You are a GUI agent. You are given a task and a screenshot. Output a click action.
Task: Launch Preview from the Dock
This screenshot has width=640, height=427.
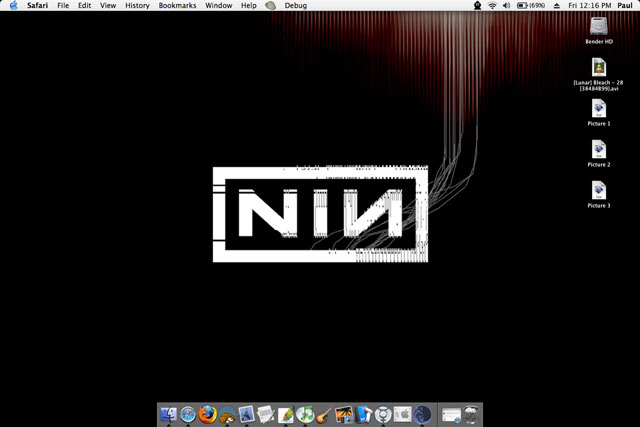(x=247, y=414)
